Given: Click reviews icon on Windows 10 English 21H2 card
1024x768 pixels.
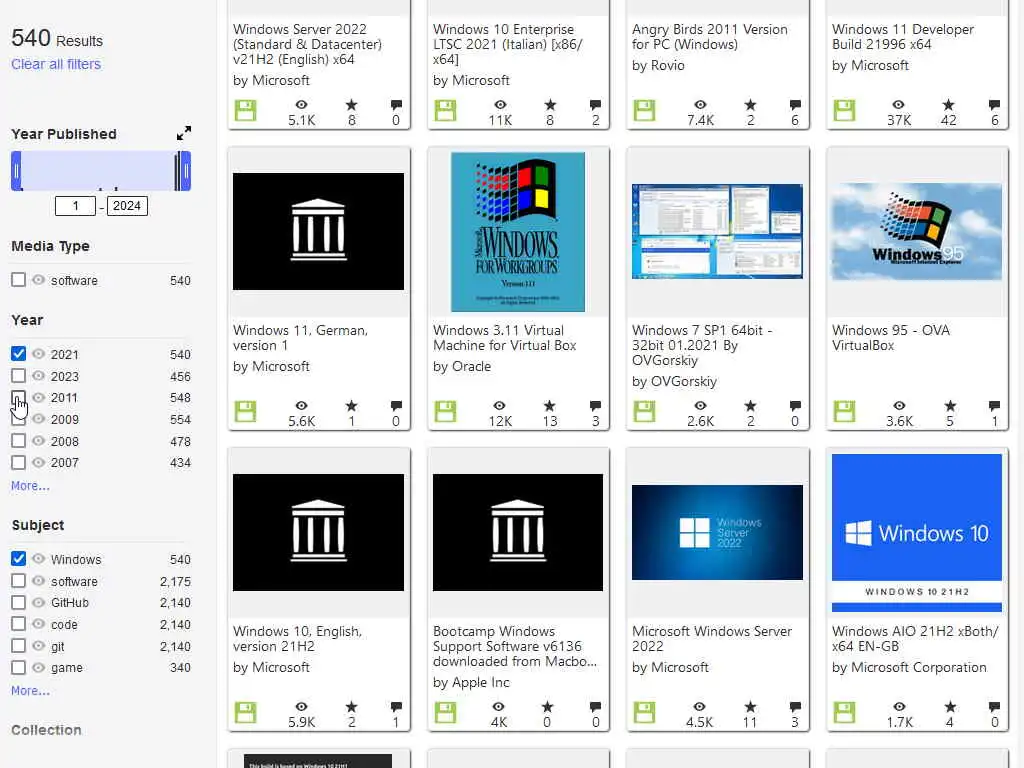Looking at the screenshot, I should (x=396, y=707).
